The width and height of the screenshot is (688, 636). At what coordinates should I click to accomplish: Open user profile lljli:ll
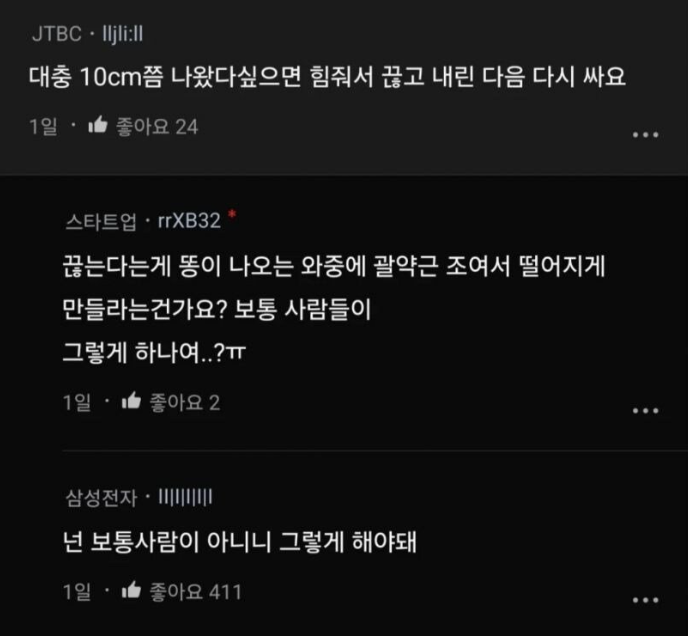click(x=122, y=34)
